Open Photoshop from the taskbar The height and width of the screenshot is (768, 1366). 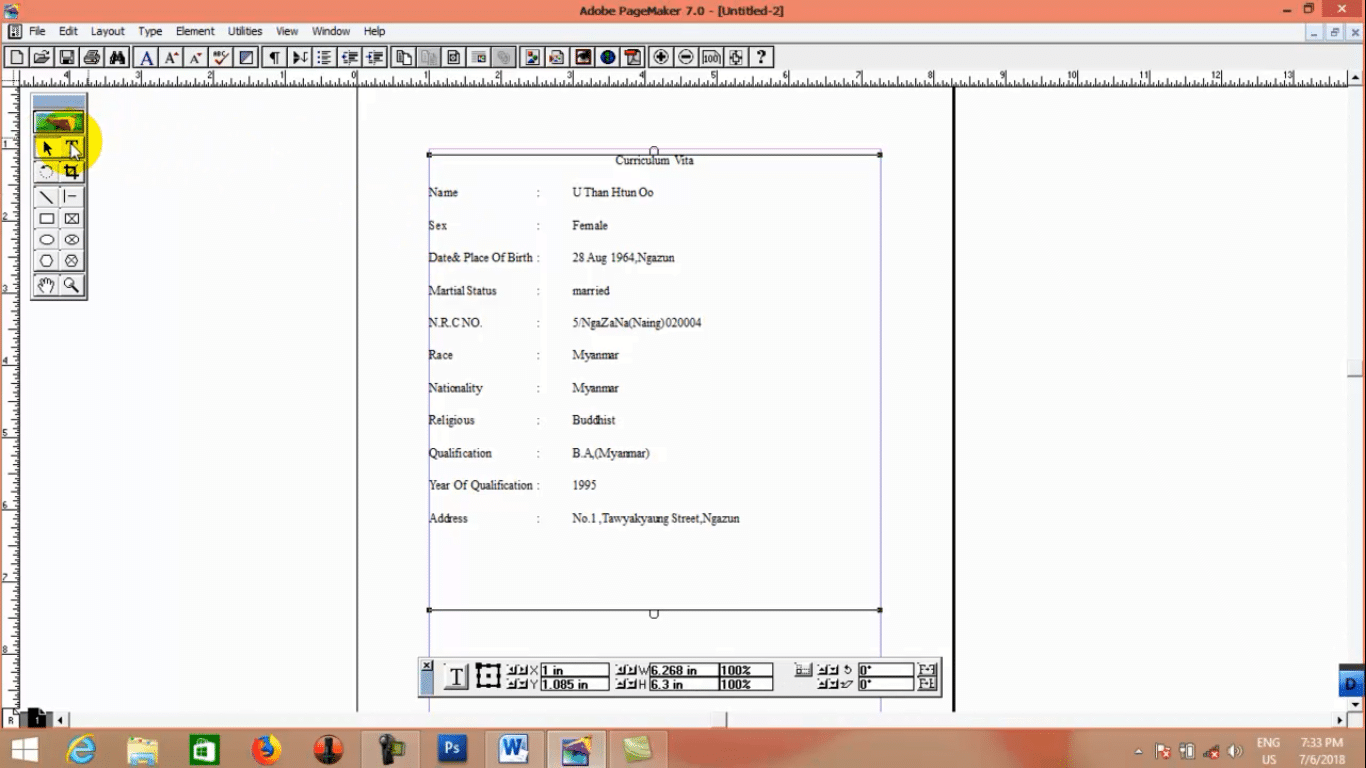pyautogui.click(x=452, y=749)
